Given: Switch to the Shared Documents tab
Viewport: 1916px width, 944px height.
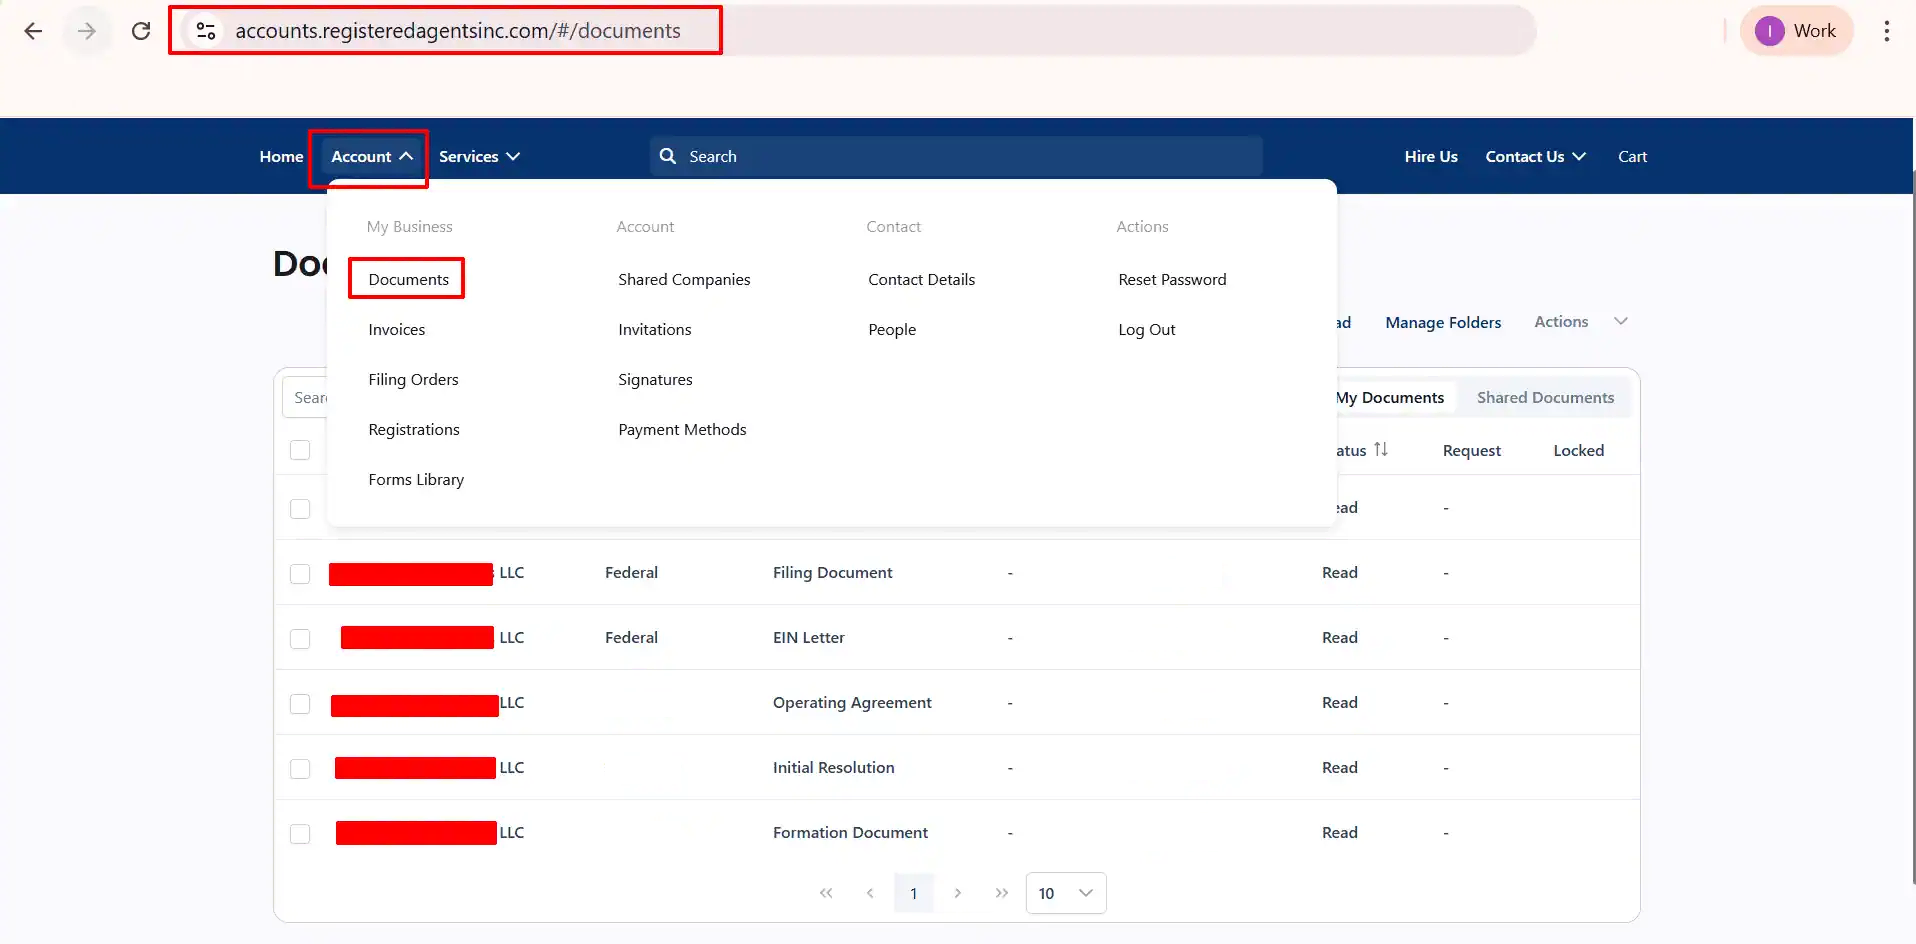Looking at the screenshot, I should pos(1545,397).
